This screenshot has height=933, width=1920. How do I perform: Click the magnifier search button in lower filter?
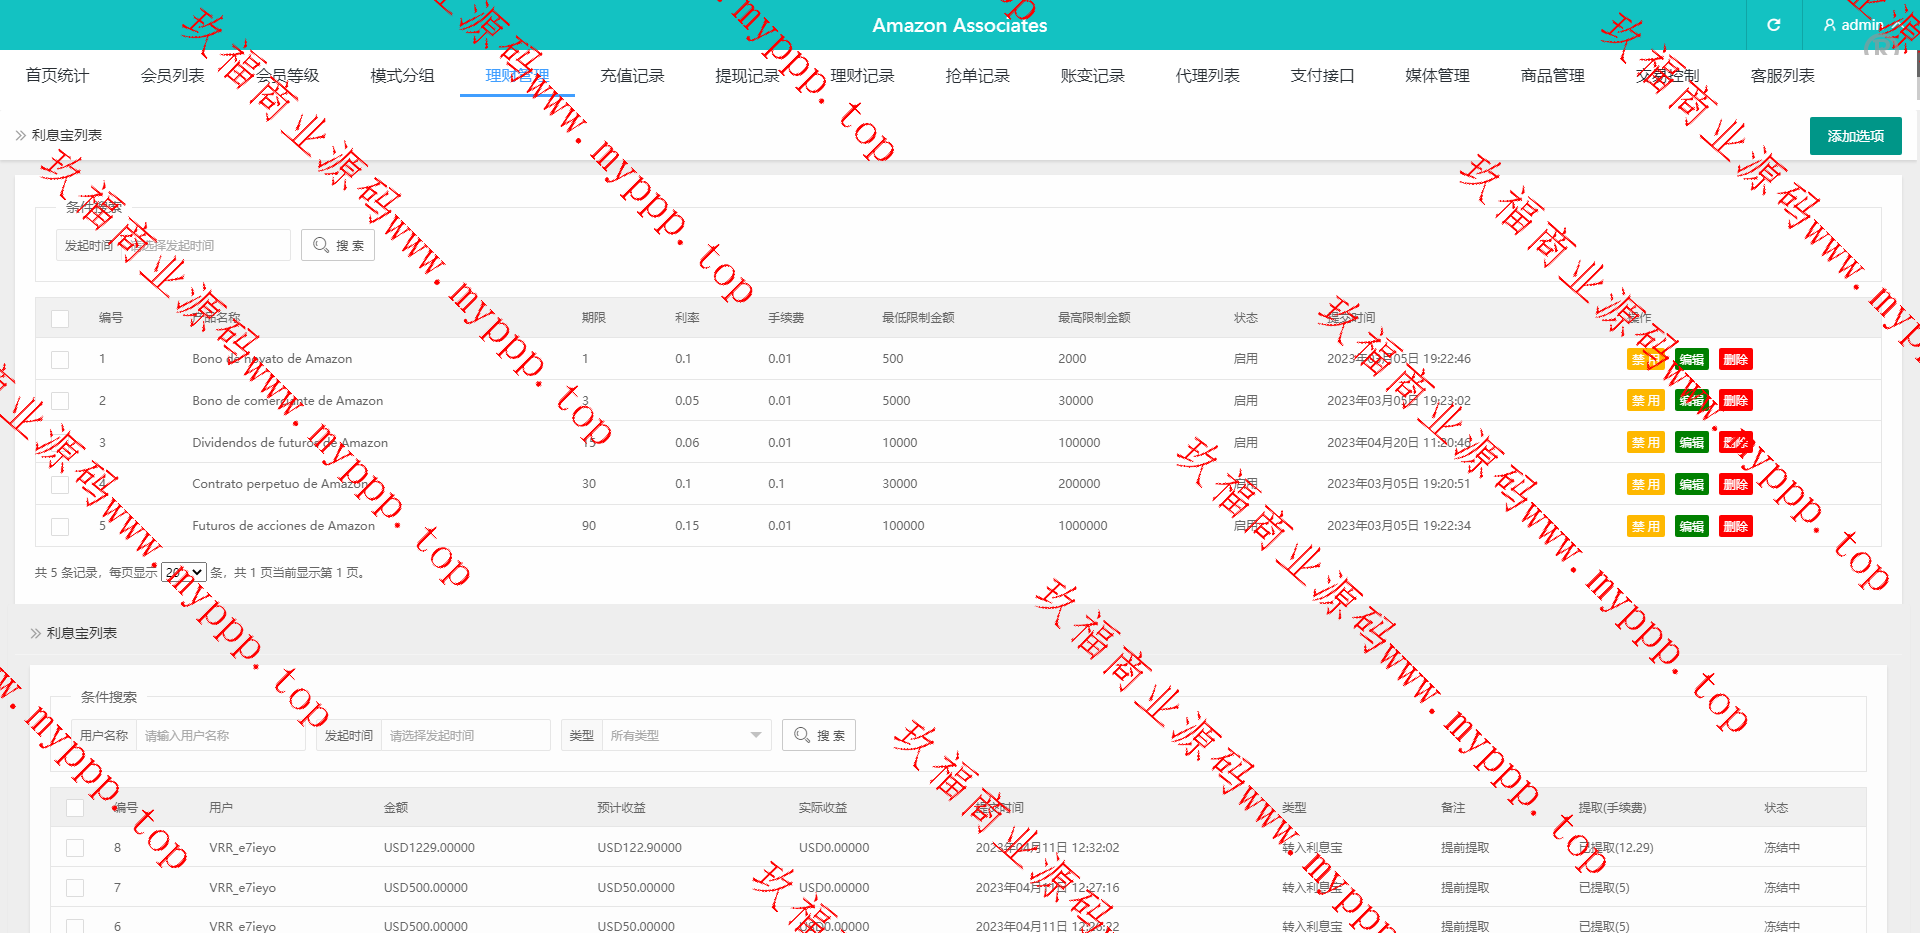point(819,735)
